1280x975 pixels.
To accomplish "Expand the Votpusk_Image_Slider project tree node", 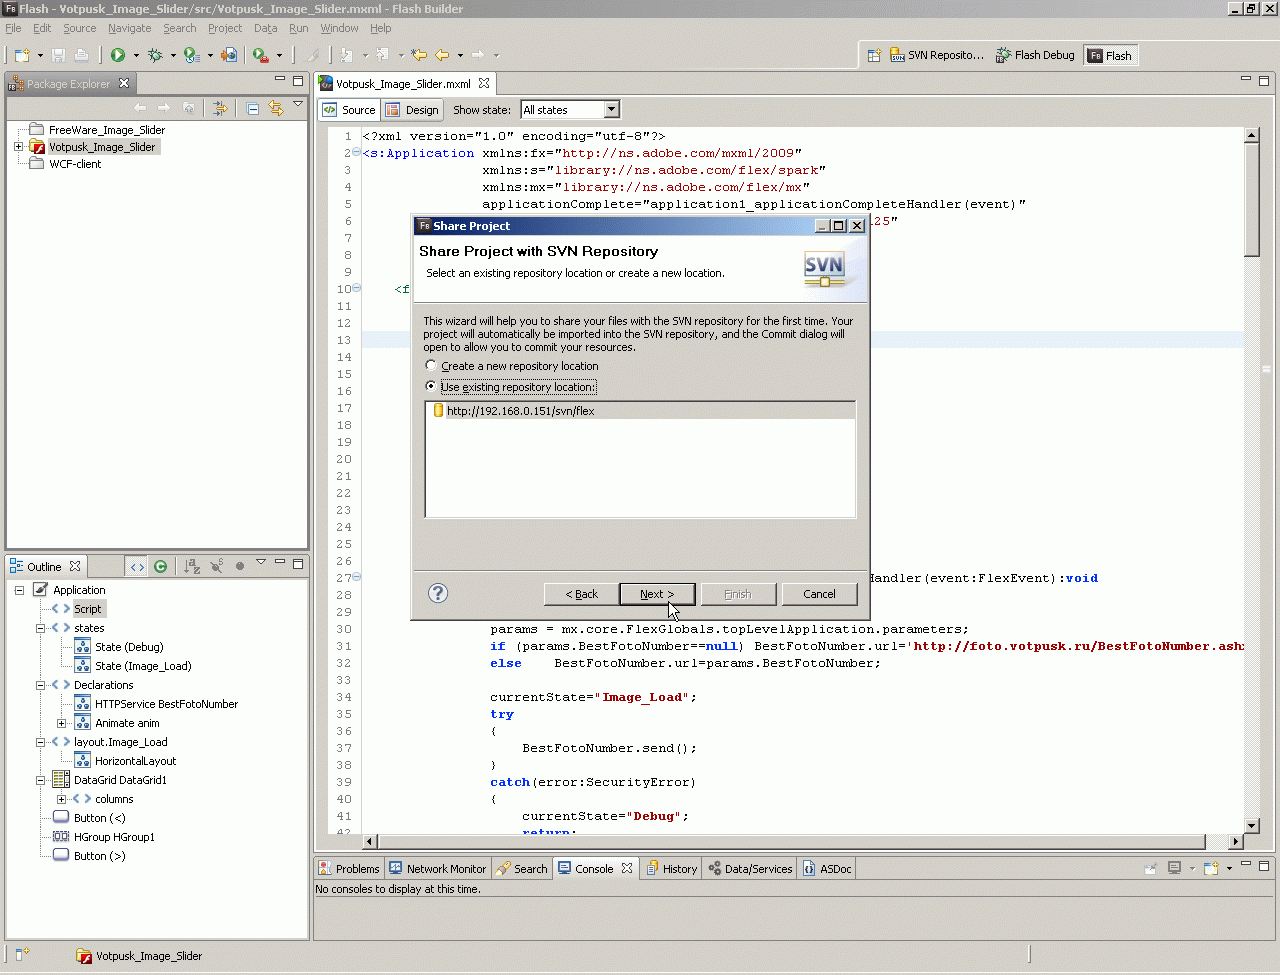I will 18,147.
